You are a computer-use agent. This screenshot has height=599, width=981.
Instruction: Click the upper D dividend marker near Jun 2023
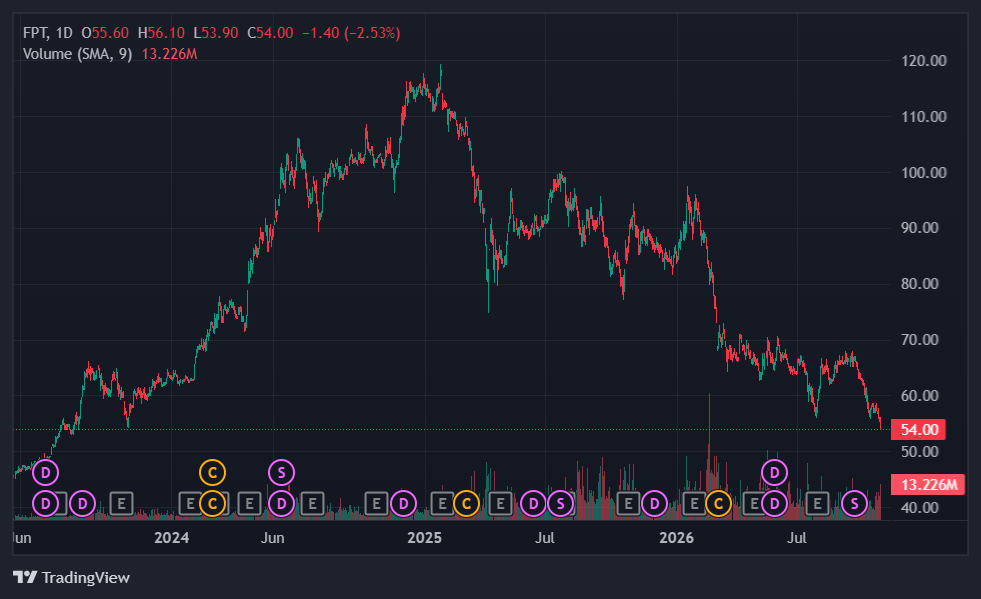pos(45,473)
